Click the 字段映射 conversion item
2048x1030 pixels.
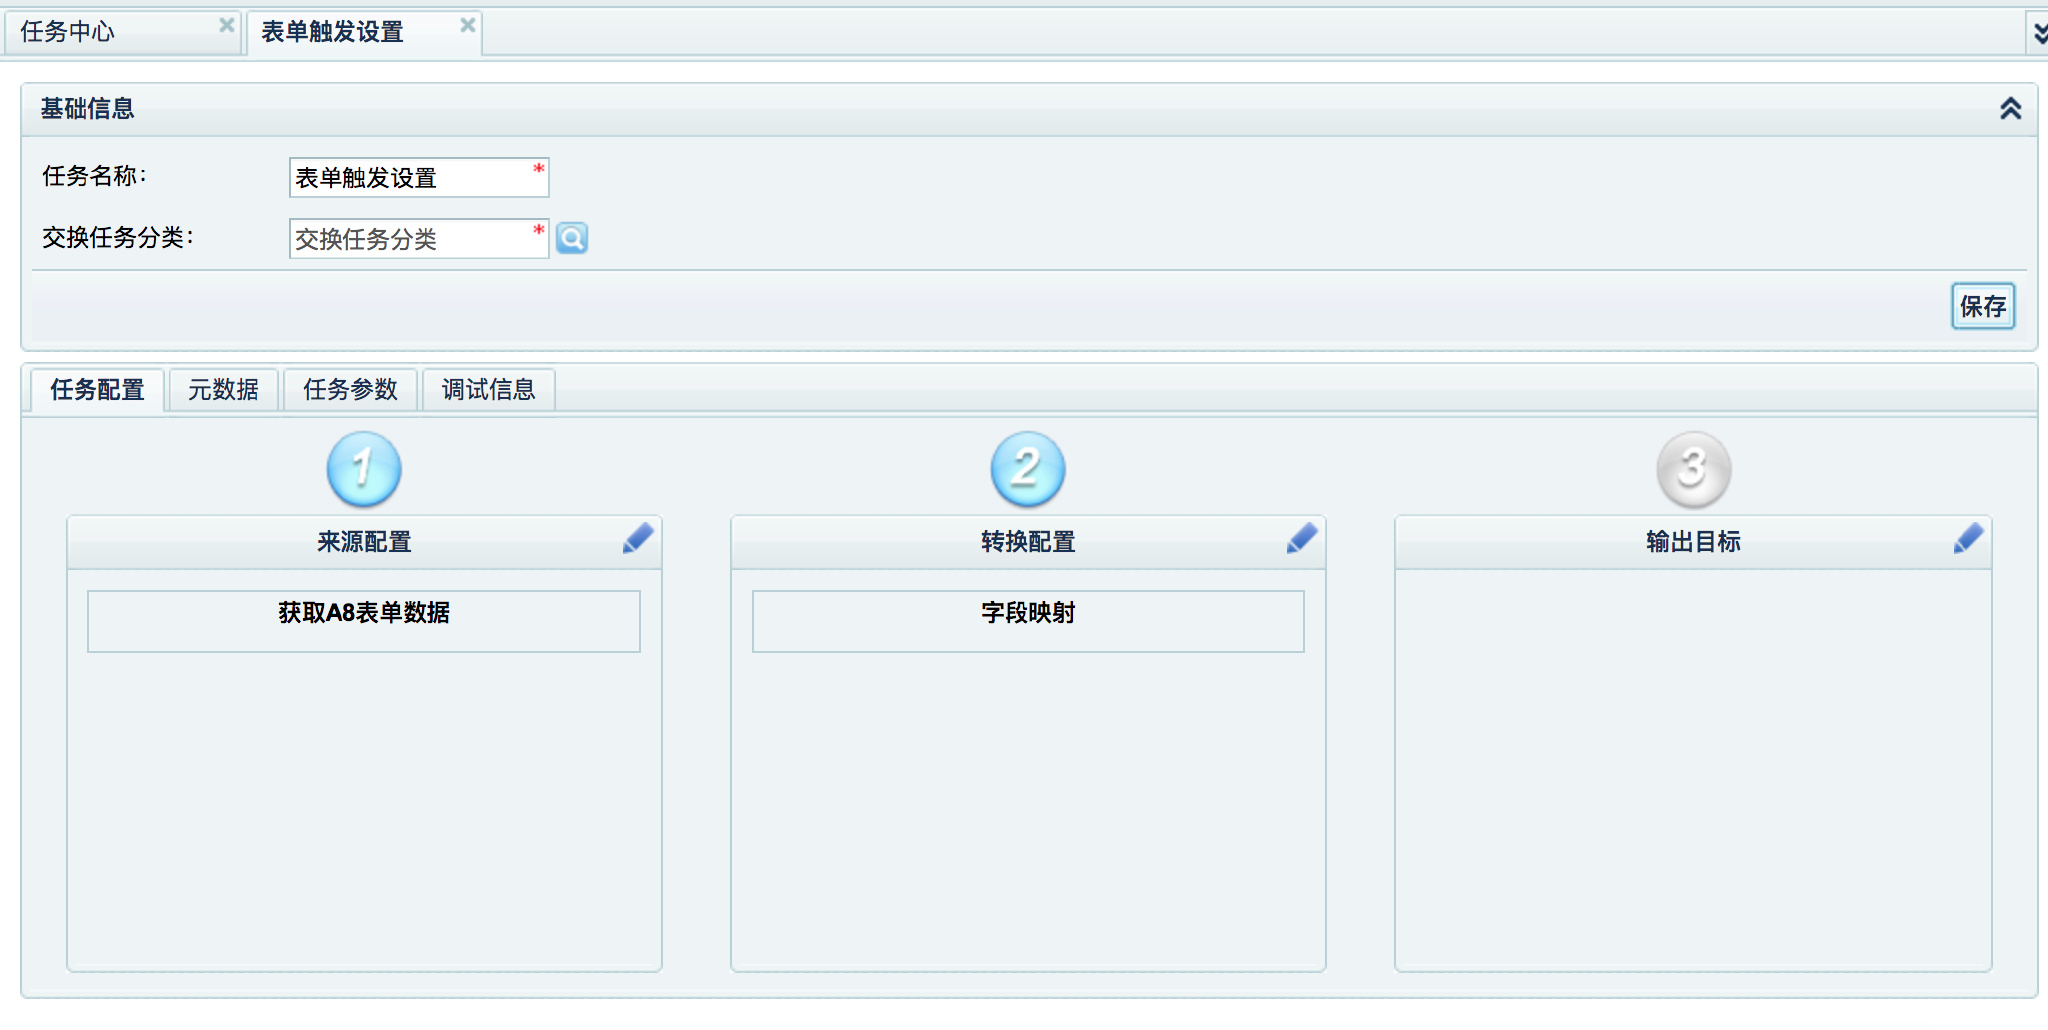pyautogui.click(x=1028, y=621)
